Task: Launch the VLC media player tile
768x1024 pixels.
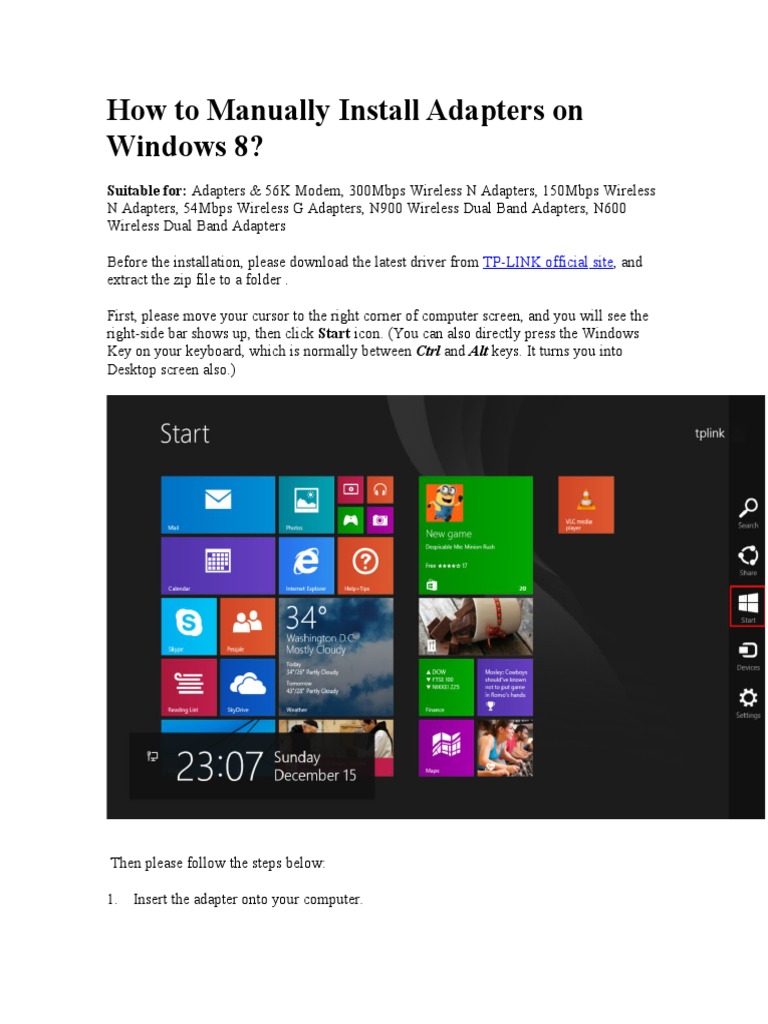Action: (586, 505)
